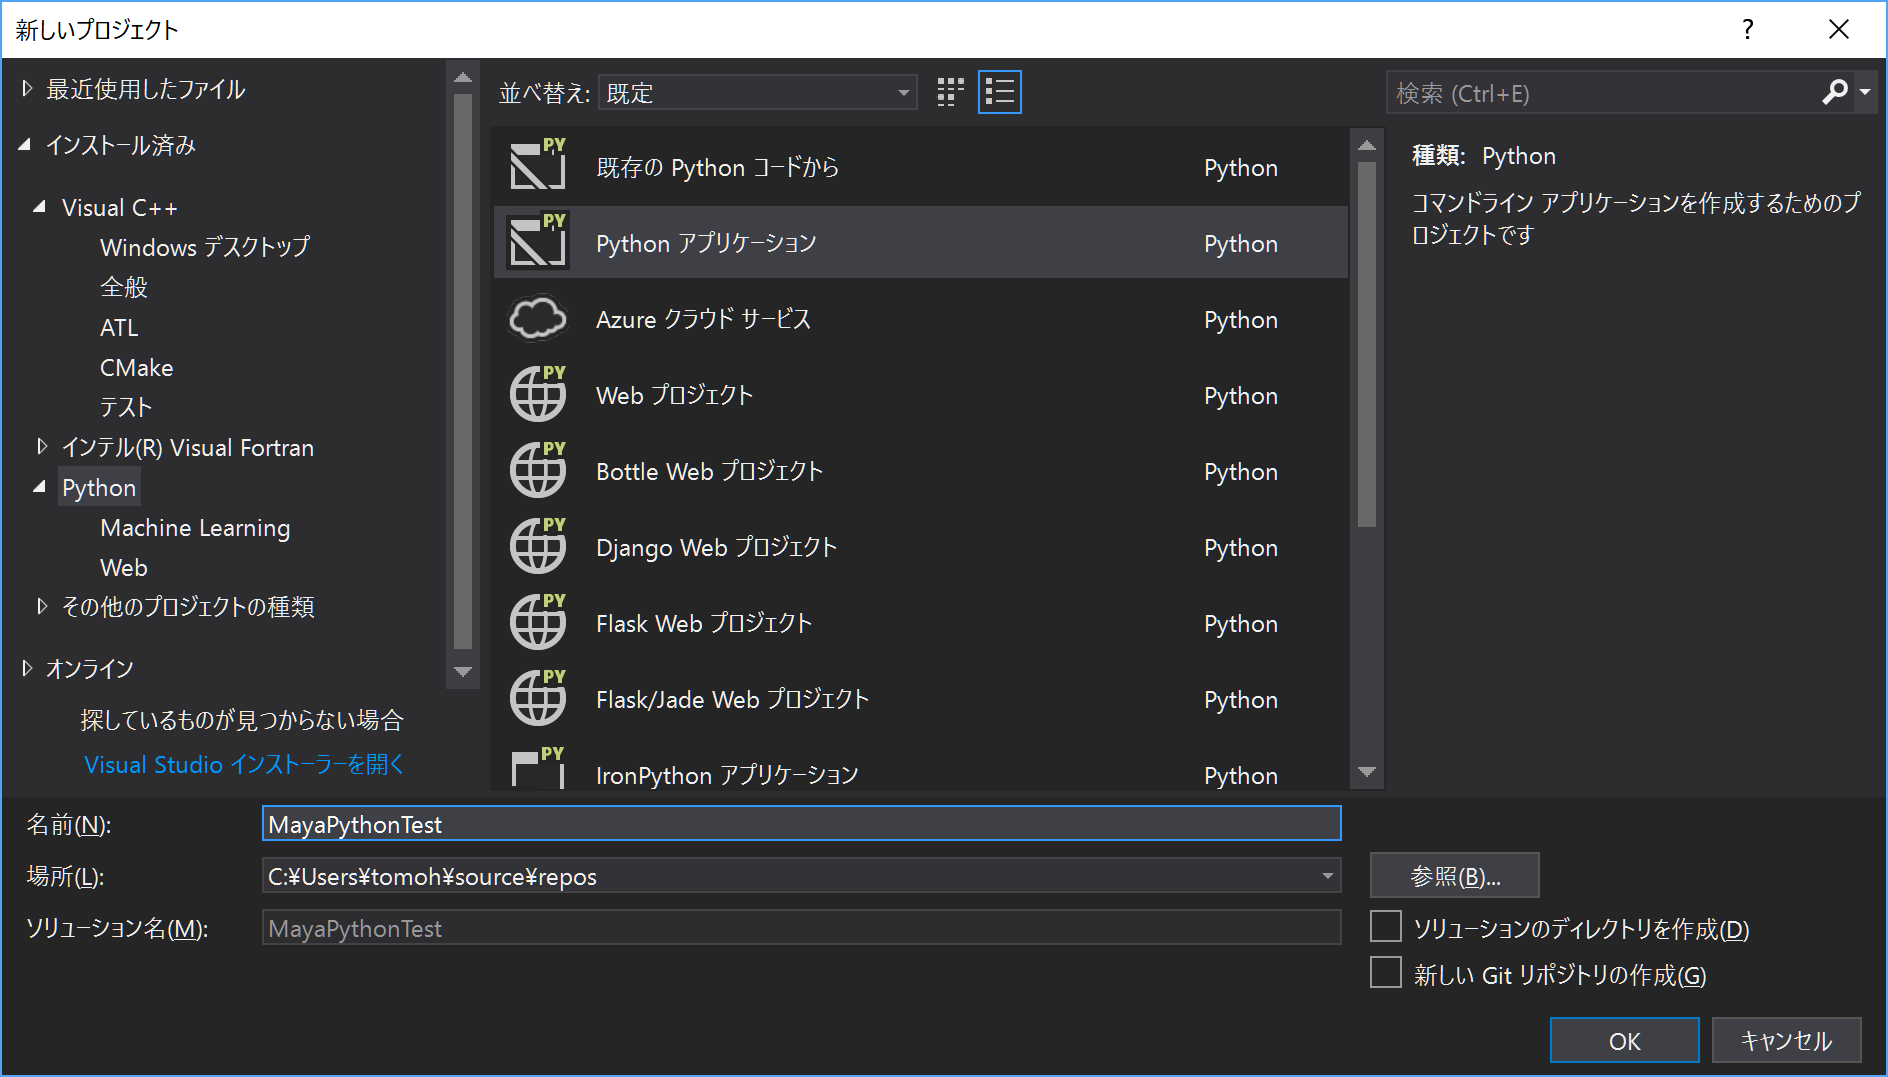Click the Python アプリケーション template icon

538,241
